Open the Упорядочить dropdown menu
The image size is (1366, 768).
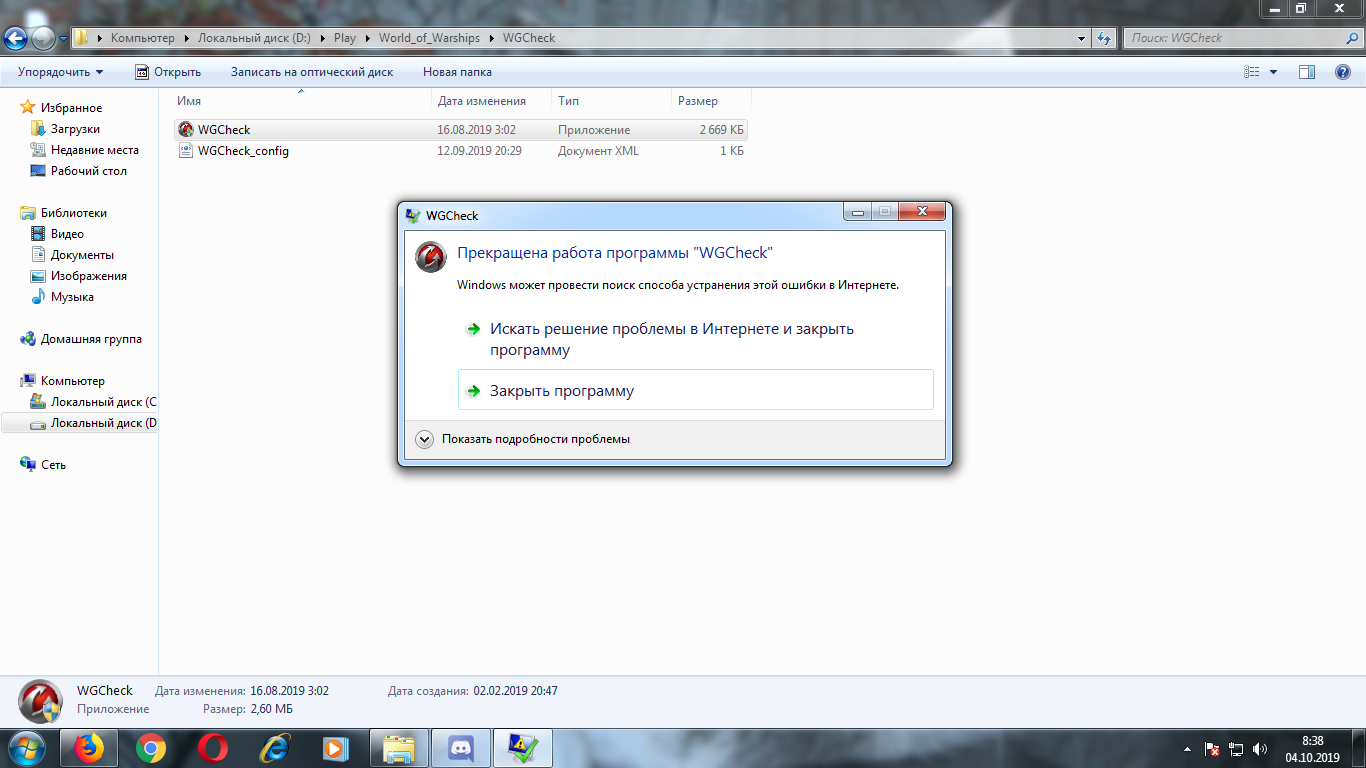click(60, 72)
